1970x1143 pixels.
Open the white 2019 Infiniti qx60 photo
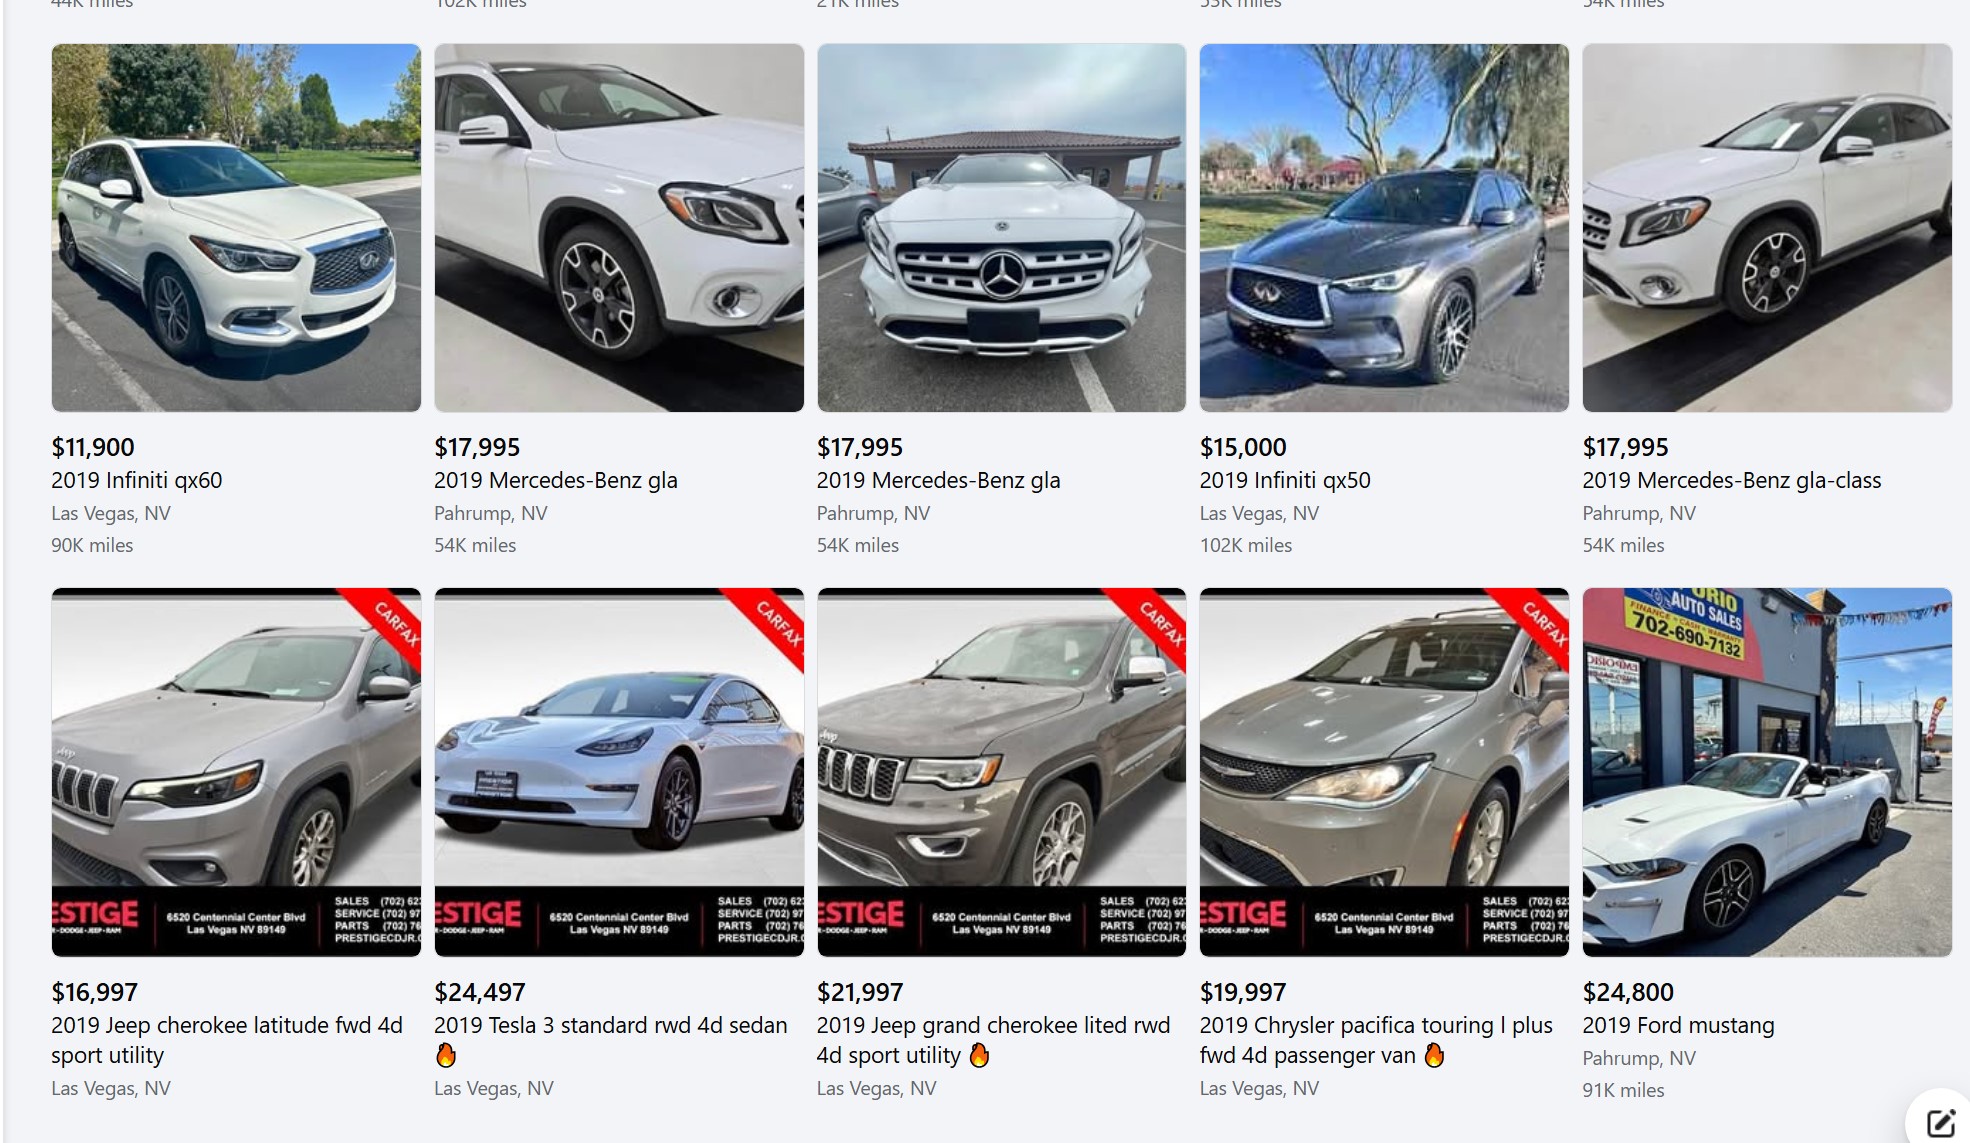pos(236,228)
